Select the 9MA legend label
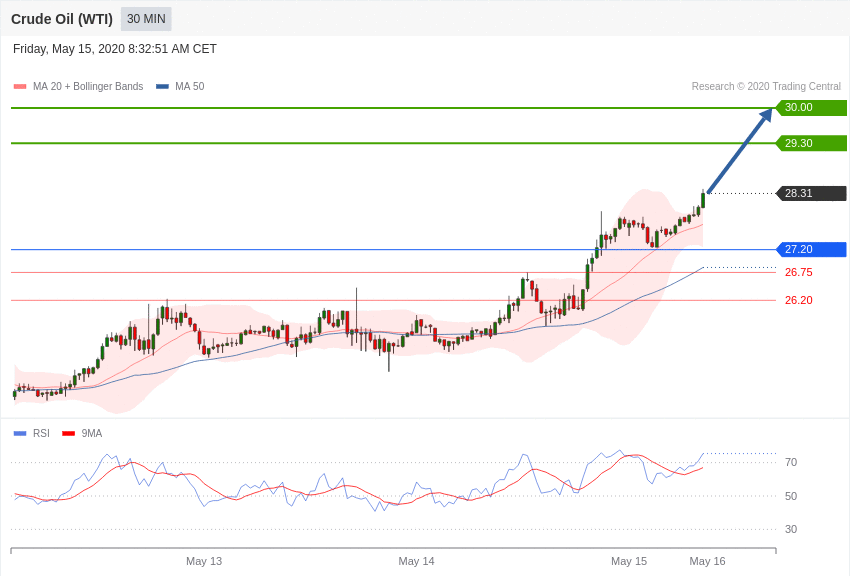Viewport: 850px width, 576px height. [x=92, y=433]
